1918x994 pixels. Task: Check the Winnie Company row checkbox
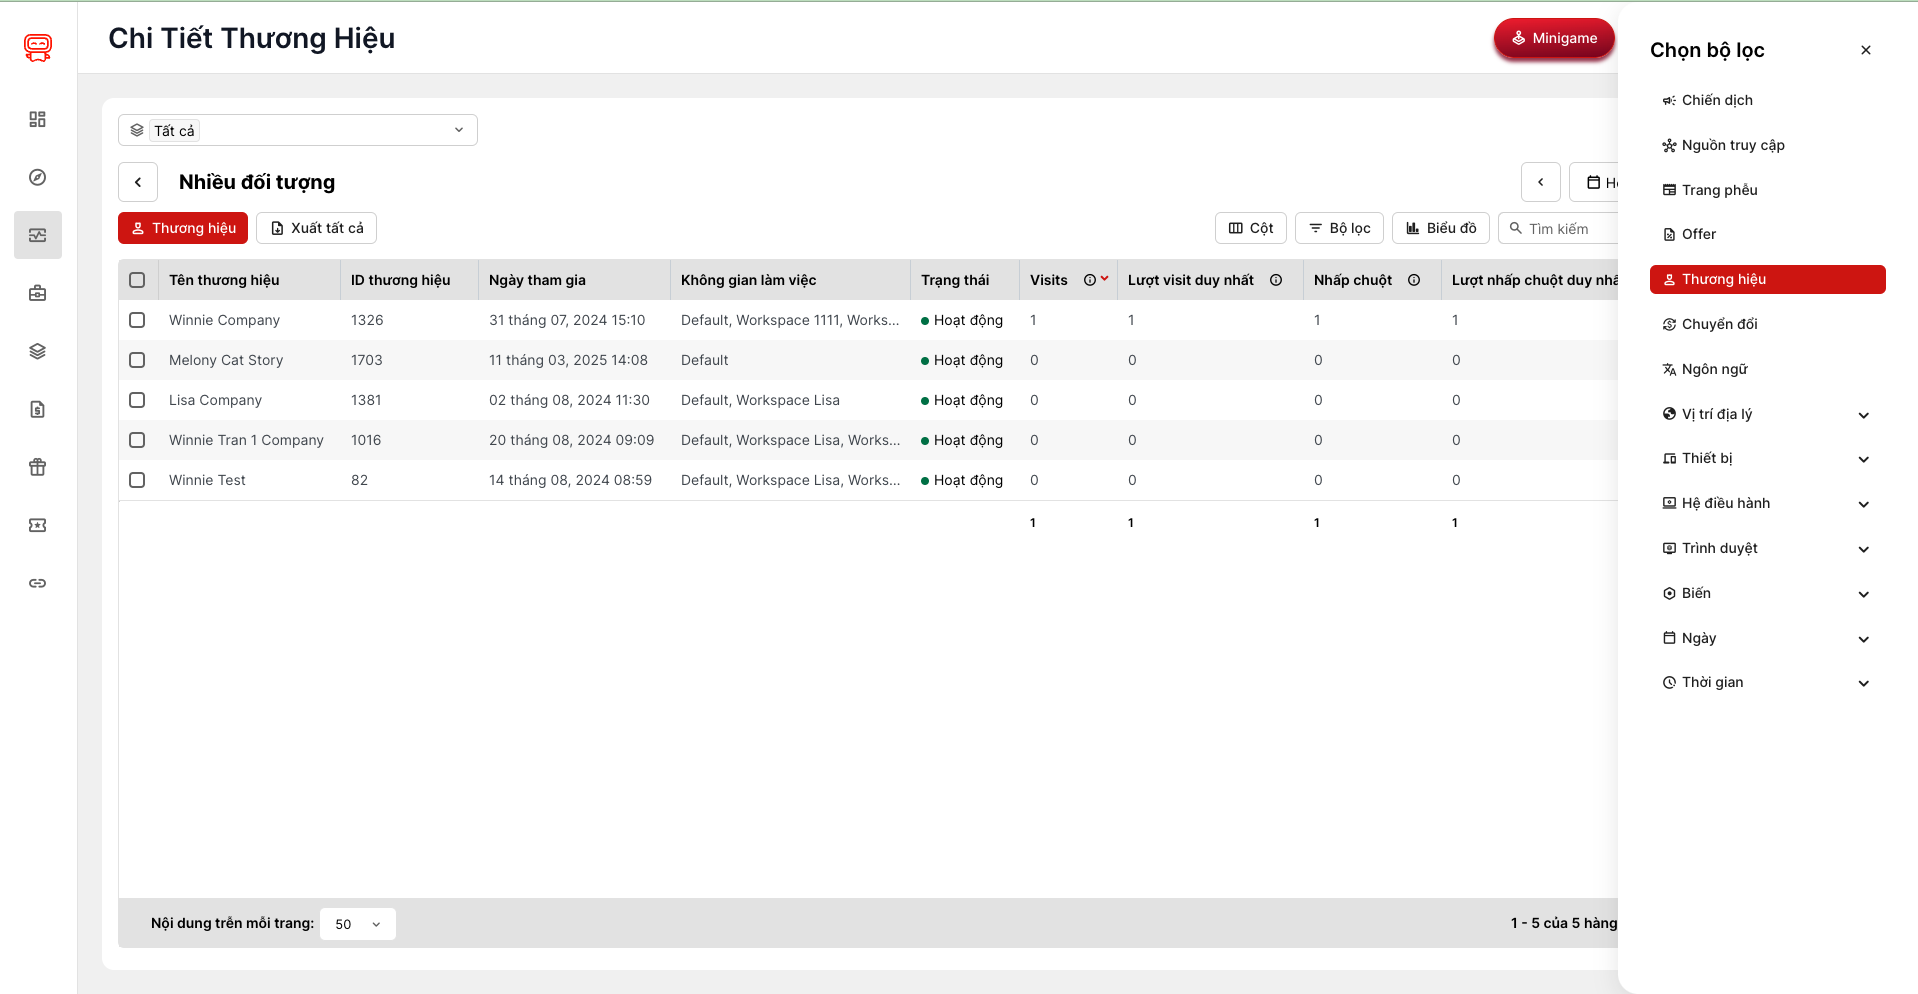[x=137, y=320]
